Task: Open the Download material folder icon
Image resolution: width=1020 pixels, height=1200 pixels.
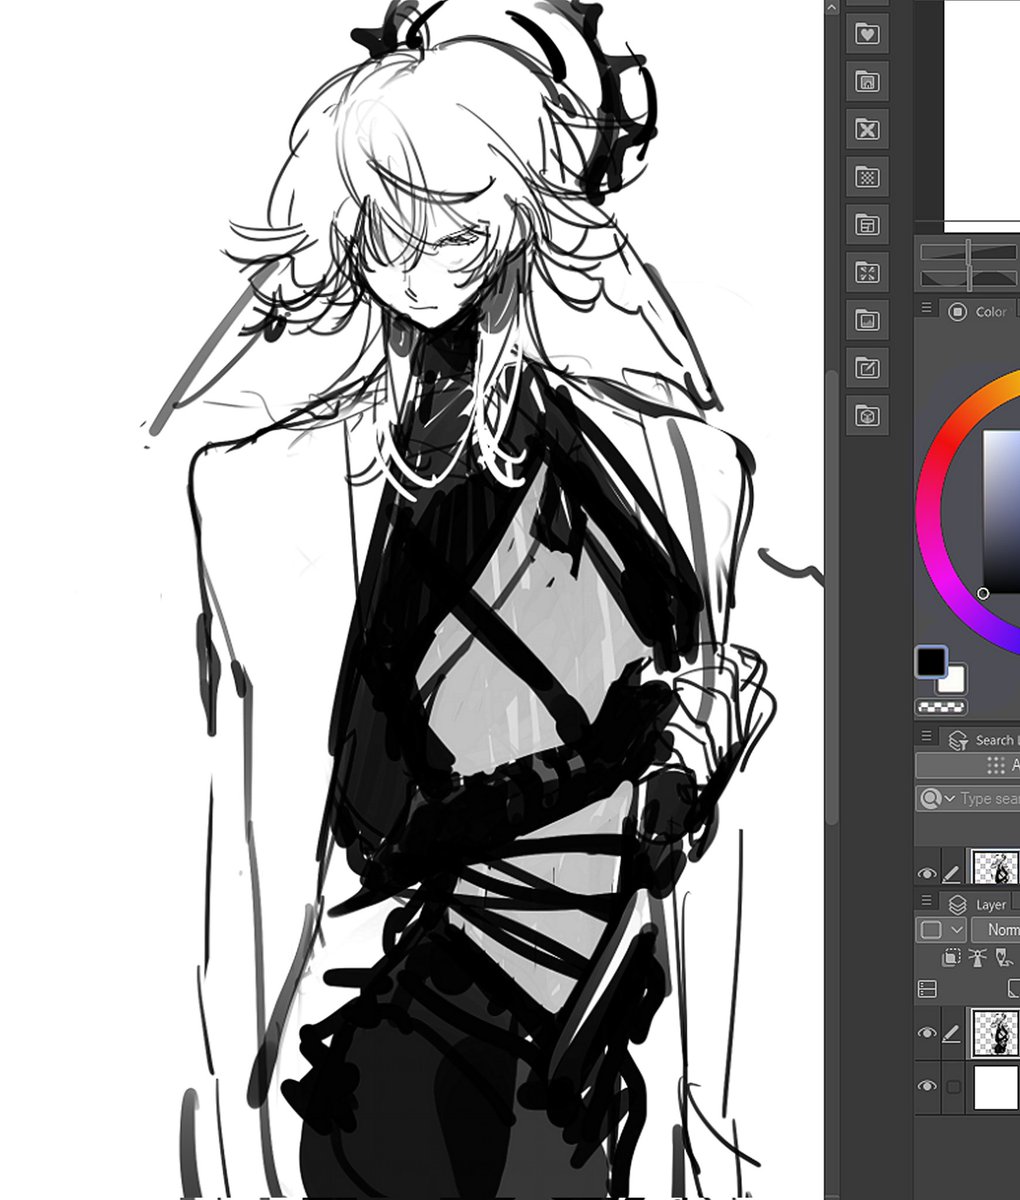Action: [x=867, y=82]
